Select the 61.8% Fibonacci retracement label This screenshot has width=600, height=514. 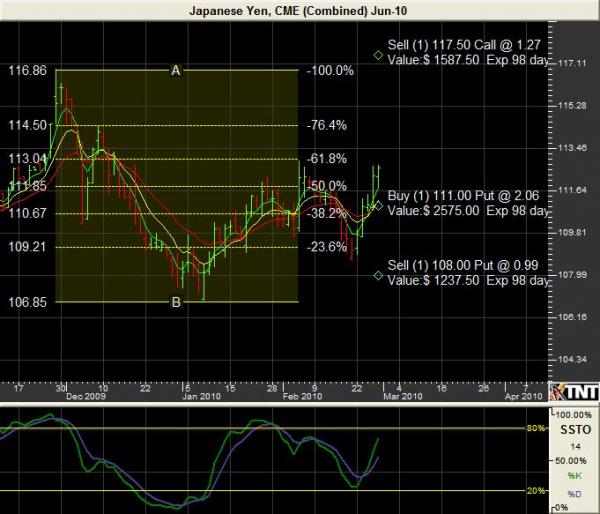[x=327, y=158]
